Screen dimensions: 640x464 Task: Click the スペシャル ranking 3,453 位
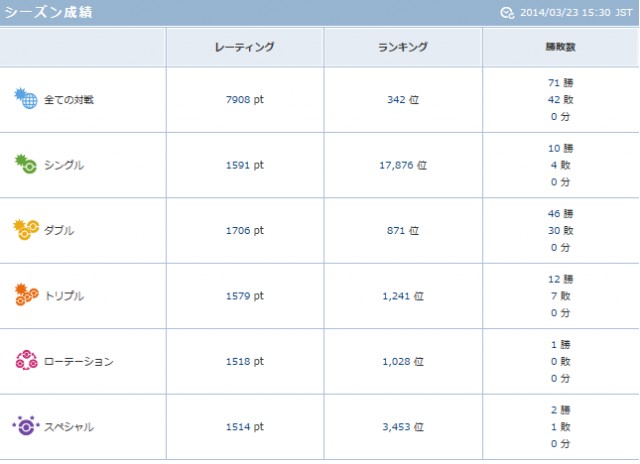coord(403,427)
